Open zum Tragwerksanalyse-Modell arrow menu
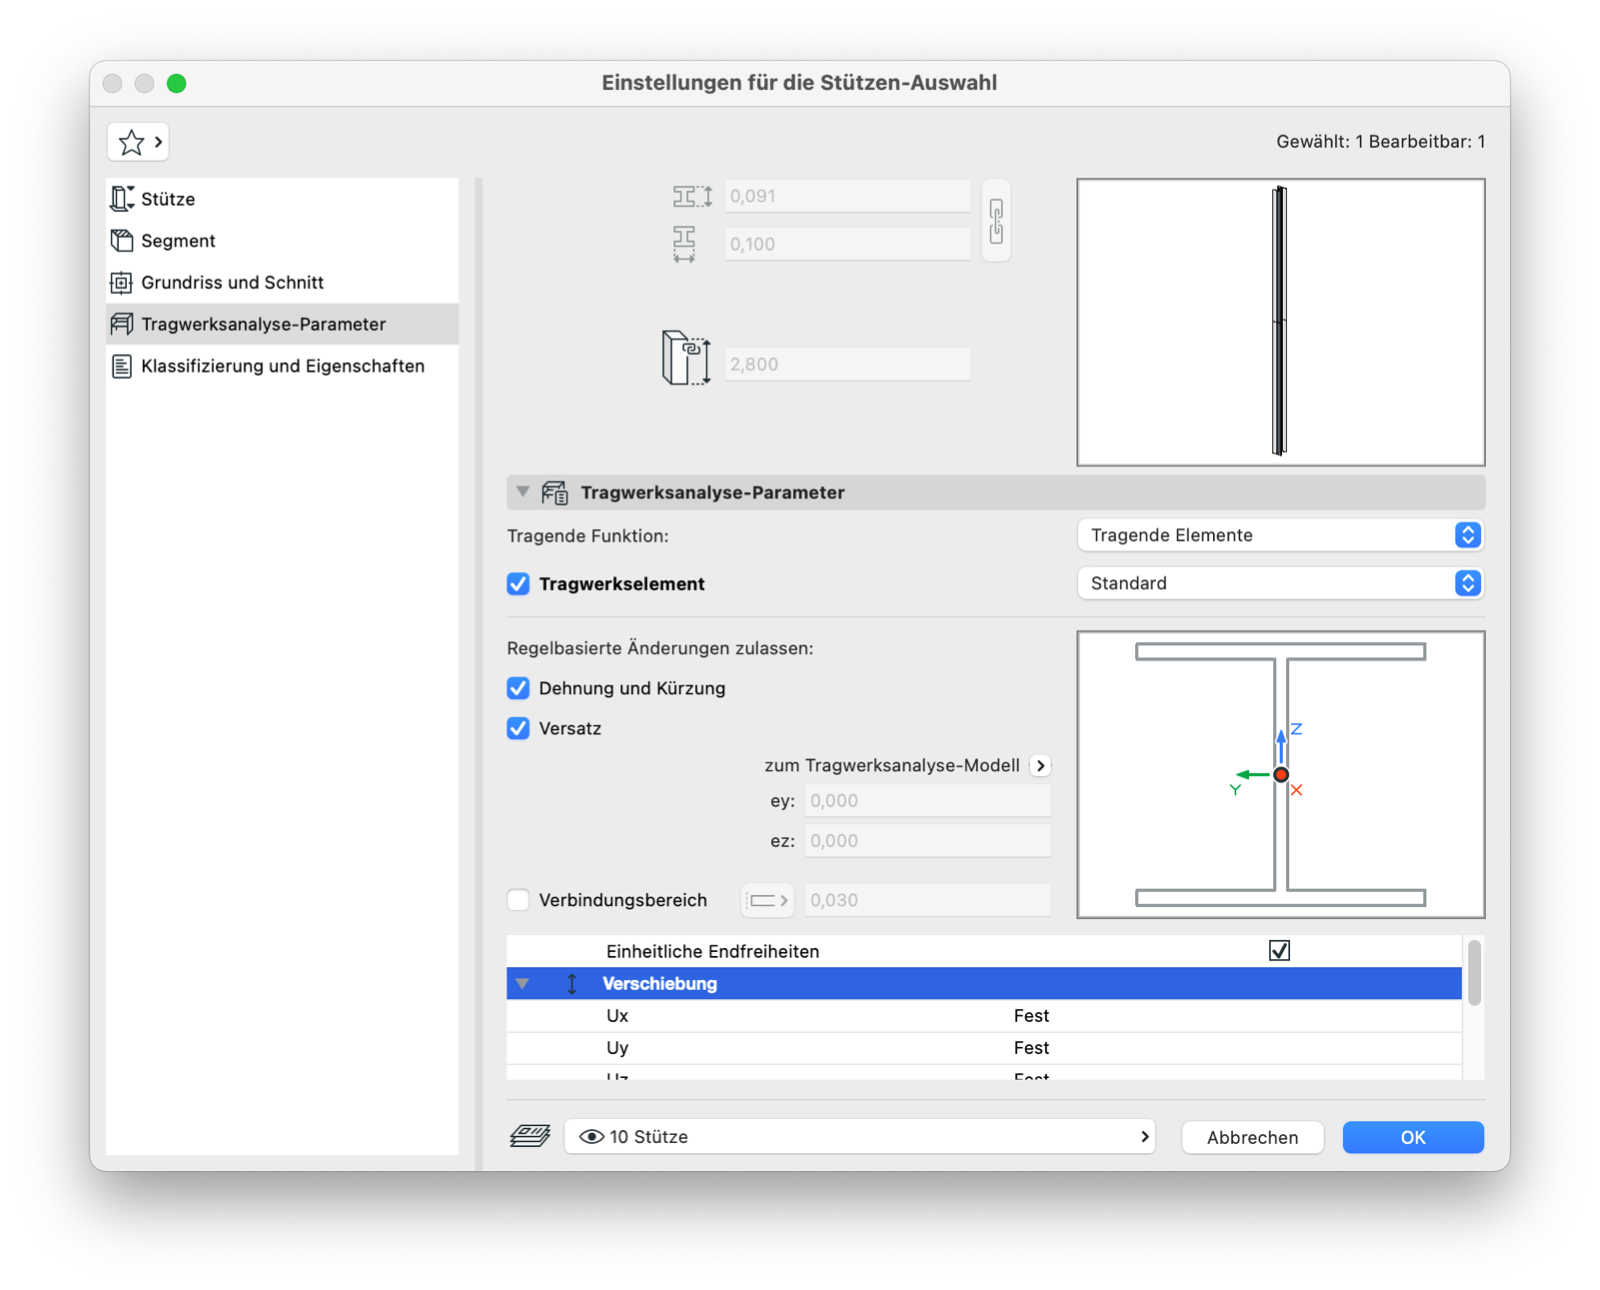The height and width of the screenshot is (1290, 1600). (1041, 765)
